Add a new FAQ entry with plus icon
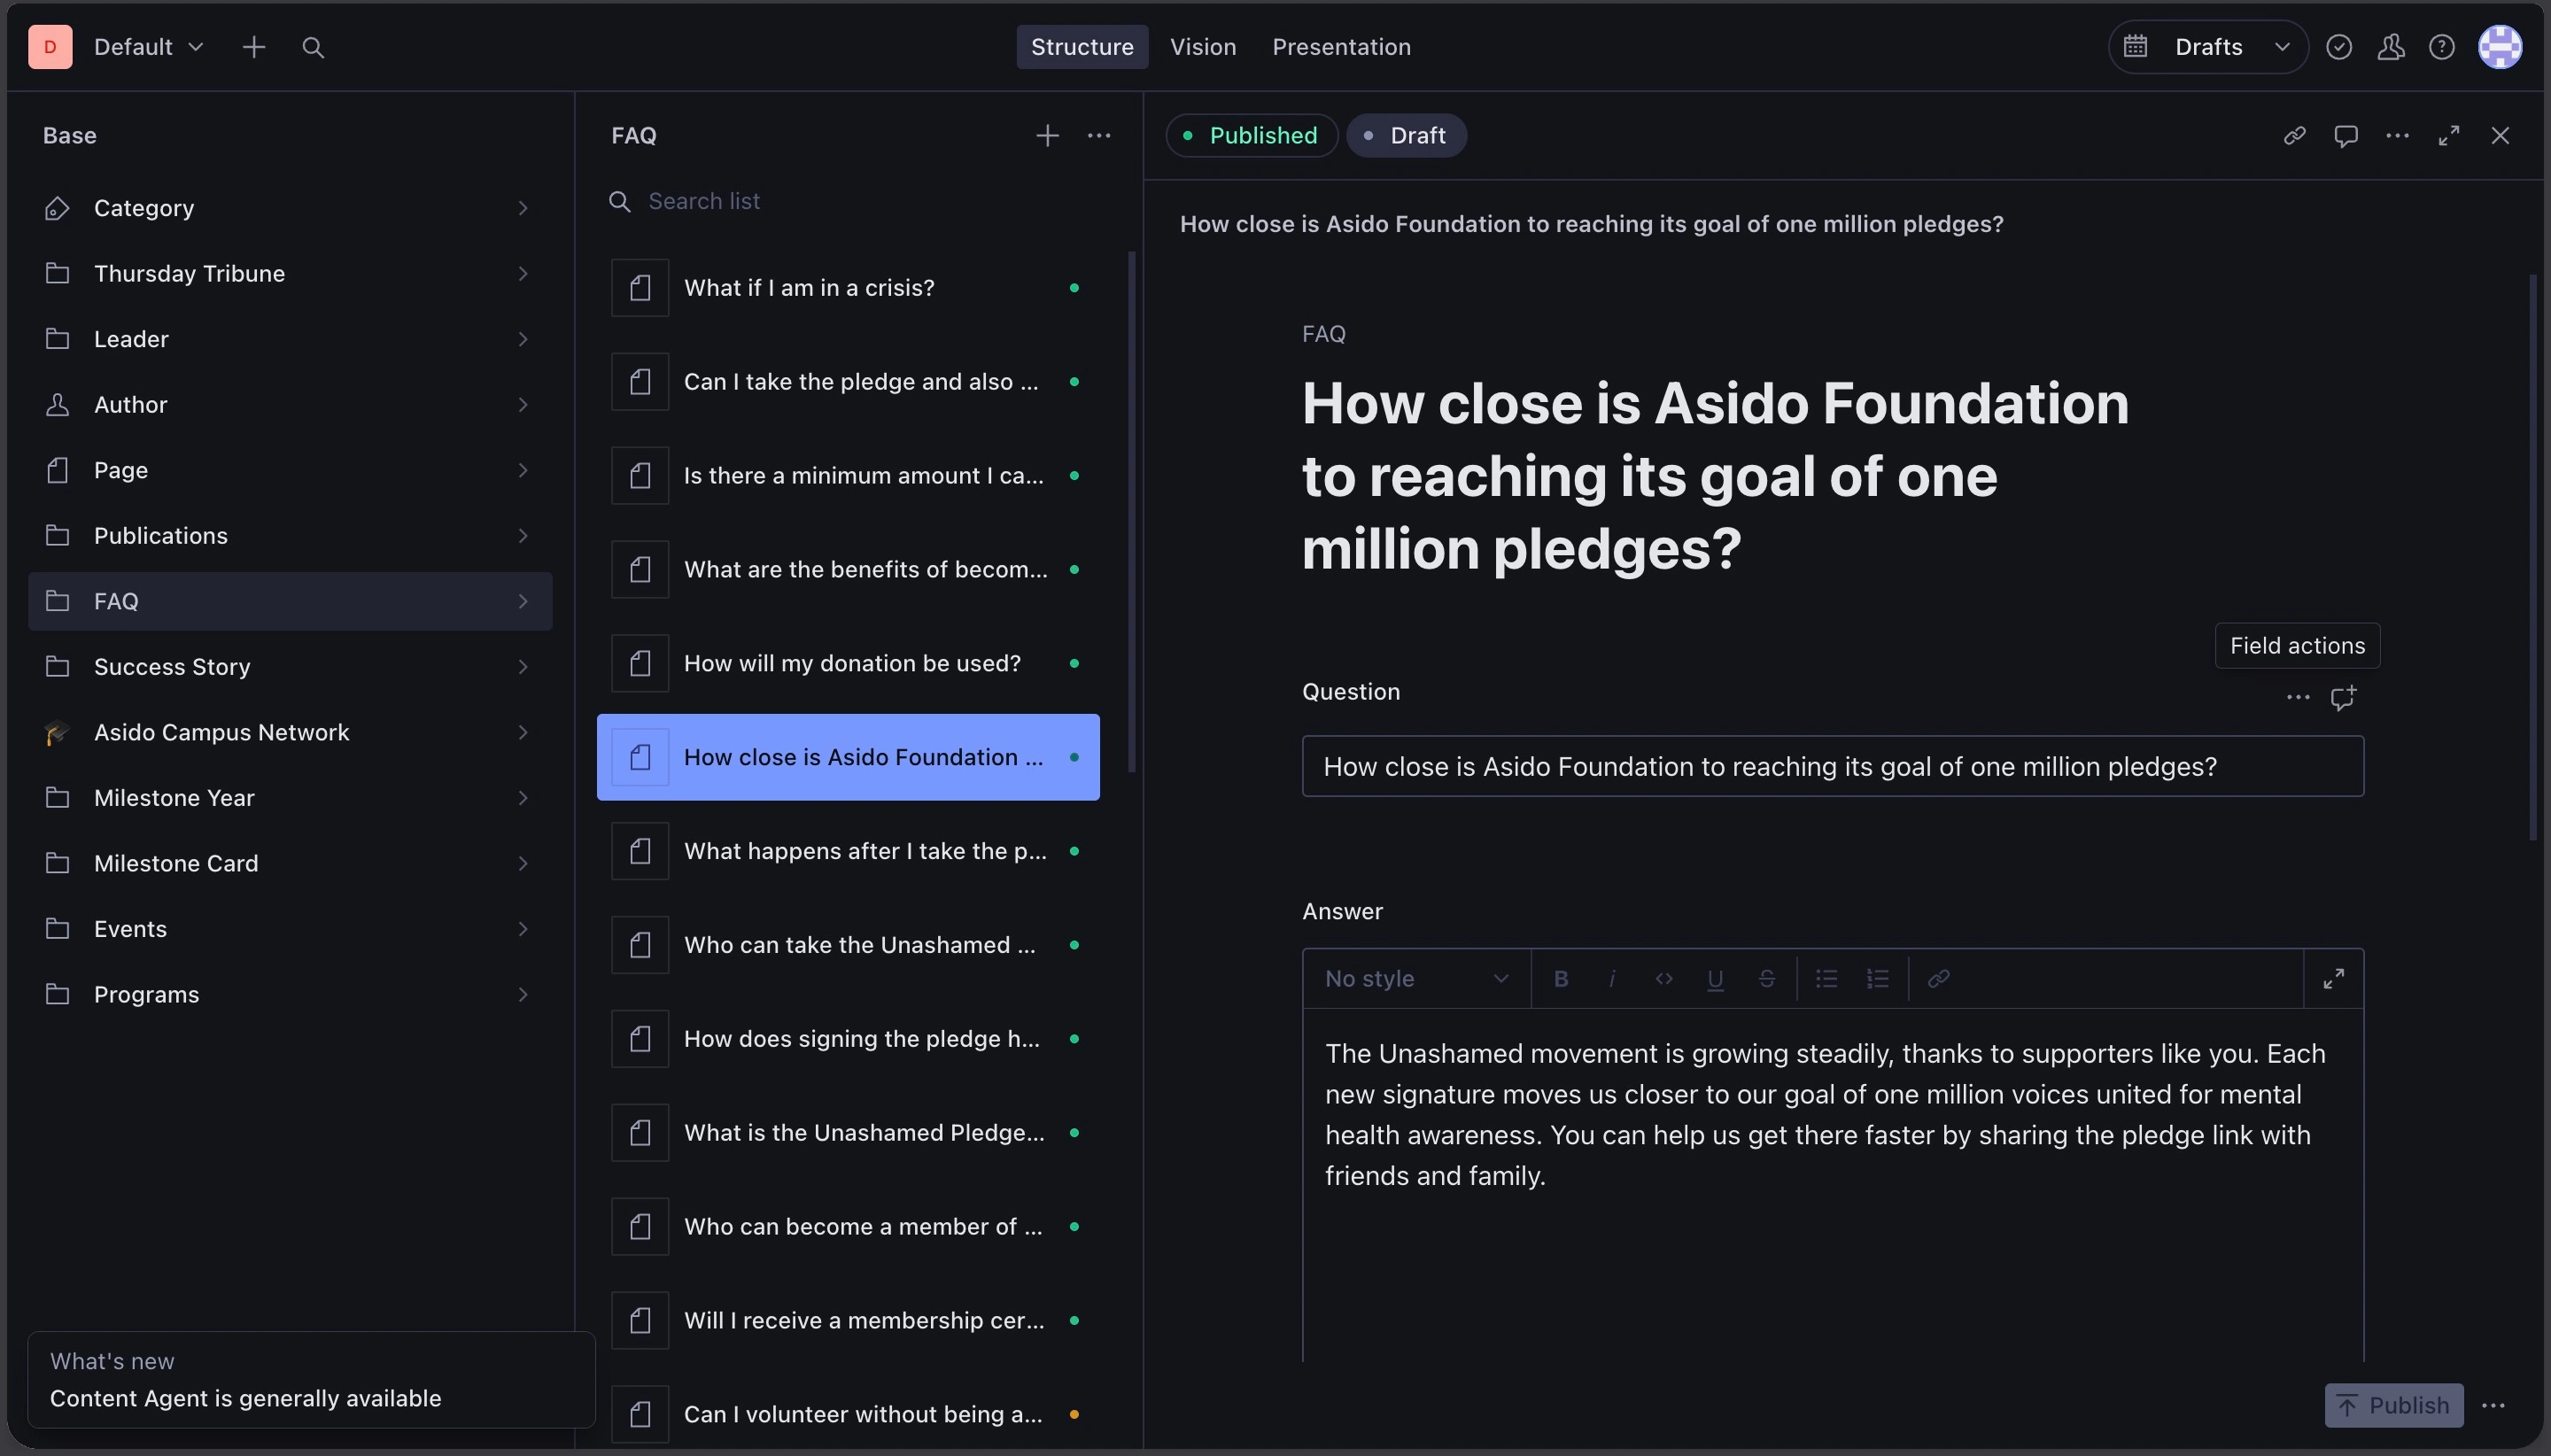The width and height of the screenshot is (2551, 1456). tap(1045, 135)
